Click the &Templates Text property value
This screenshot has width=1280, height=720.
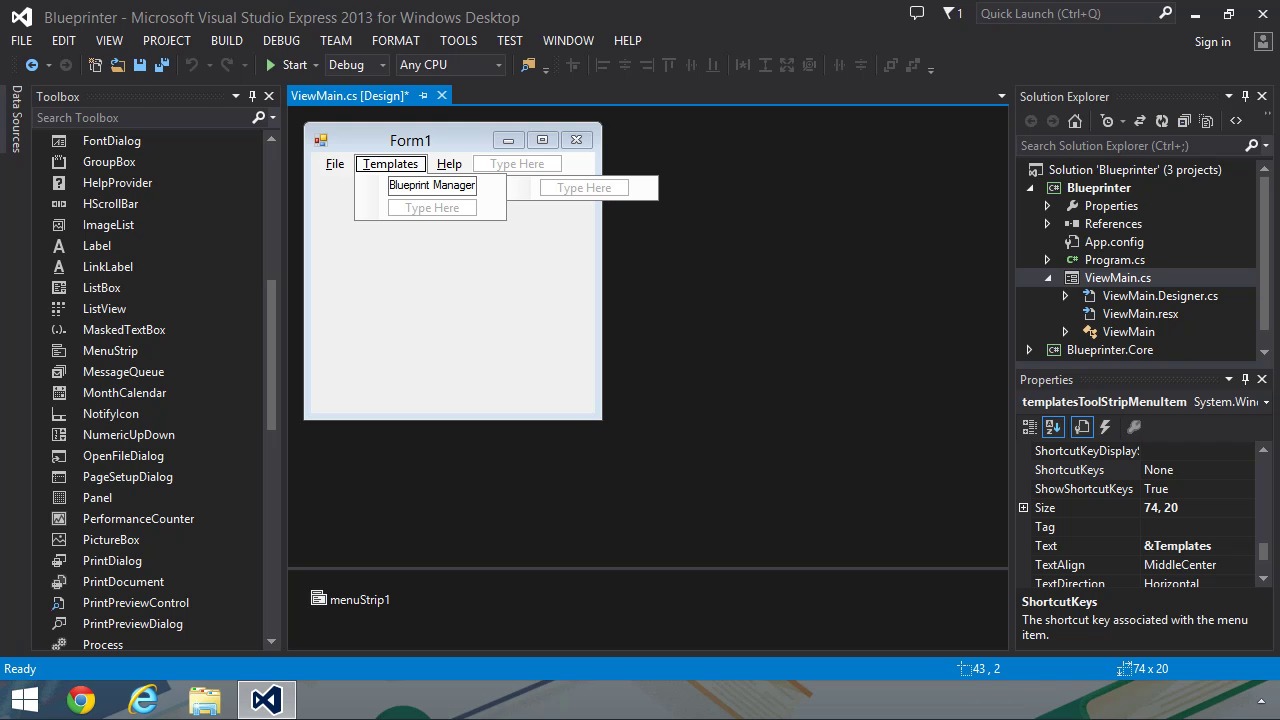tap(1198, 546)
